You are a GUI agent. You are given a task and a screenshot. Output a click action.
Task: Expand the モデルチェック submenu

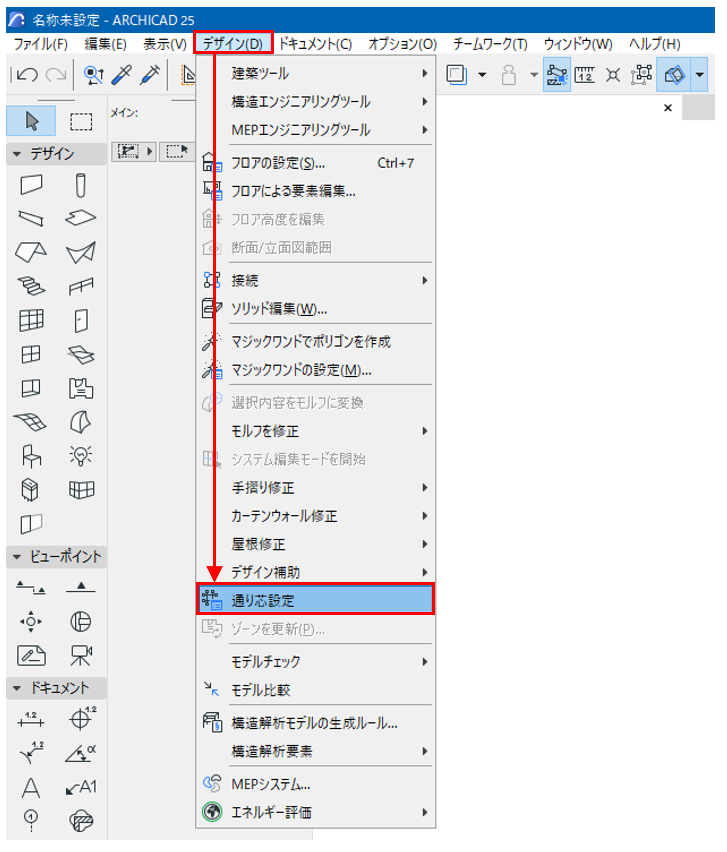pos(316,662)
